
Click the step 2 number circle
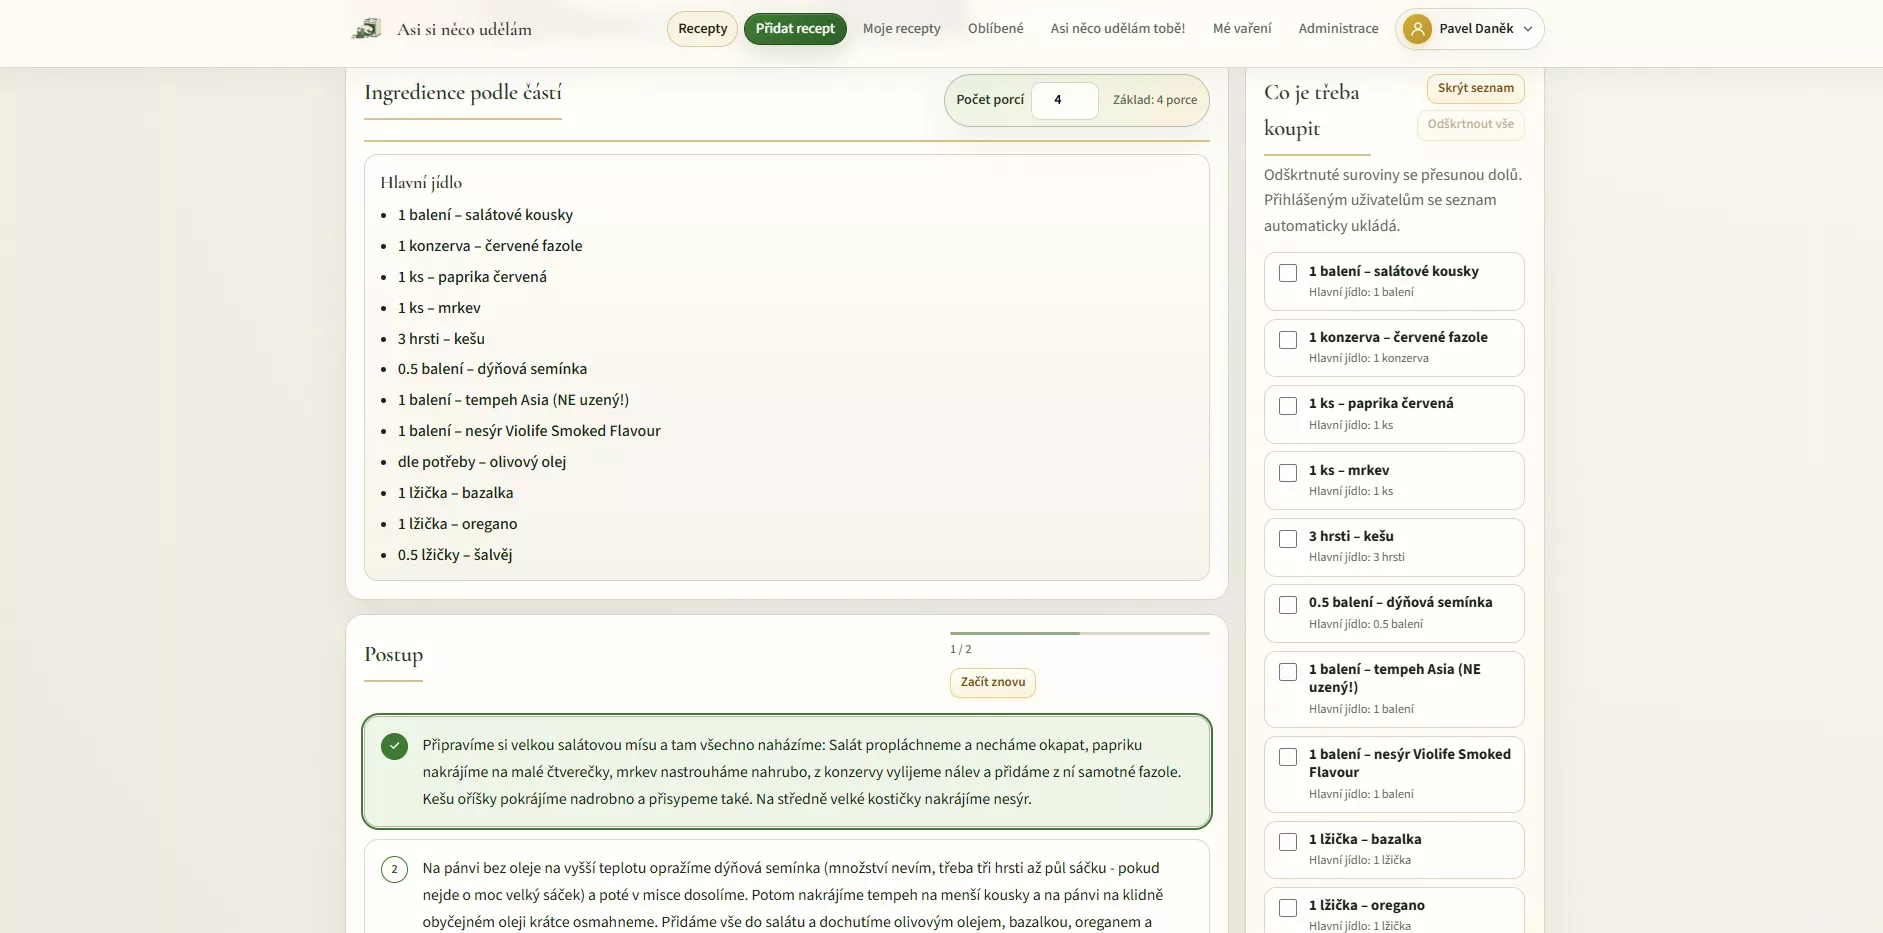[394, 869]
